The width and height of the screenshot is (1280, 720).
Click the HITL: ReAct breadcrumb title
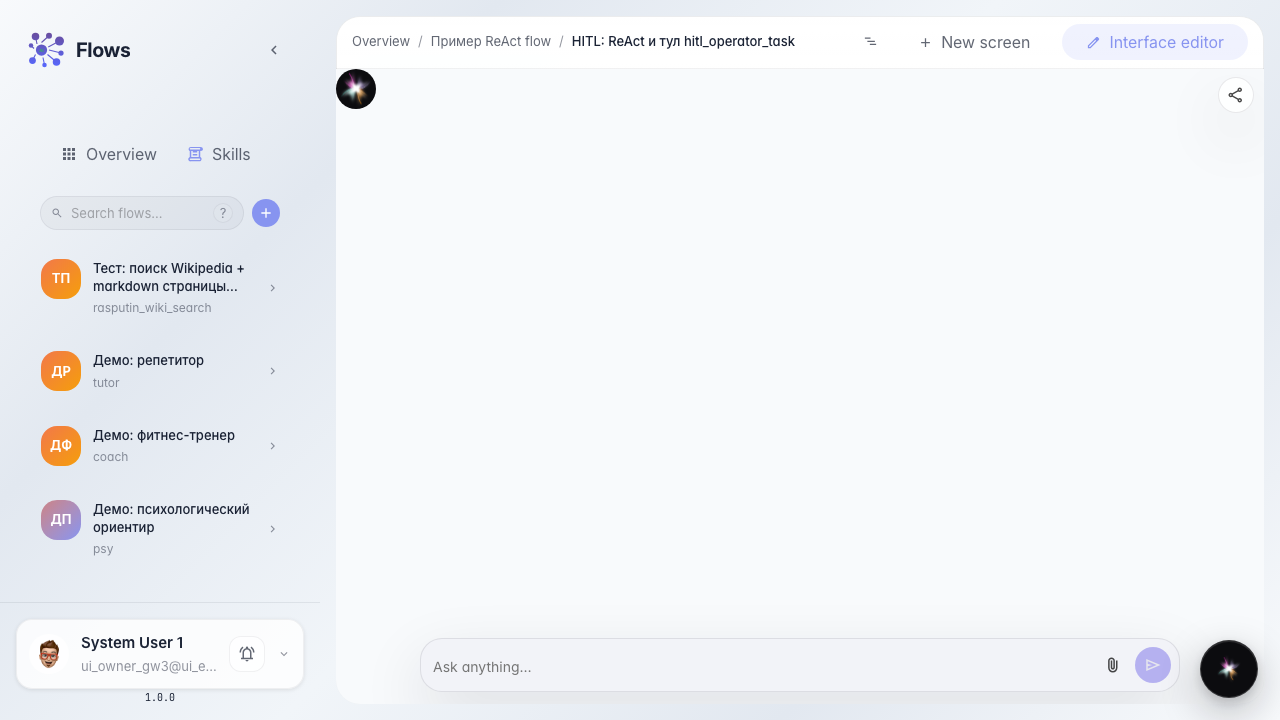(x=683, y=42)
